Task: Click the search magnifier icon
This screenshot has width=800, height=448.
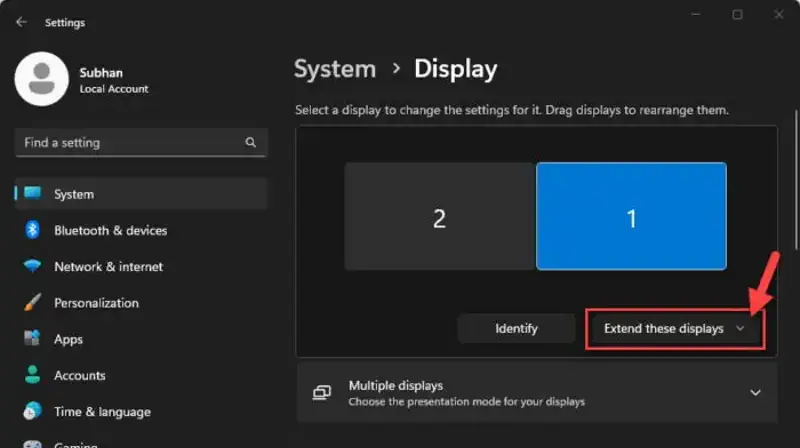Action: (x=251, y=142)
